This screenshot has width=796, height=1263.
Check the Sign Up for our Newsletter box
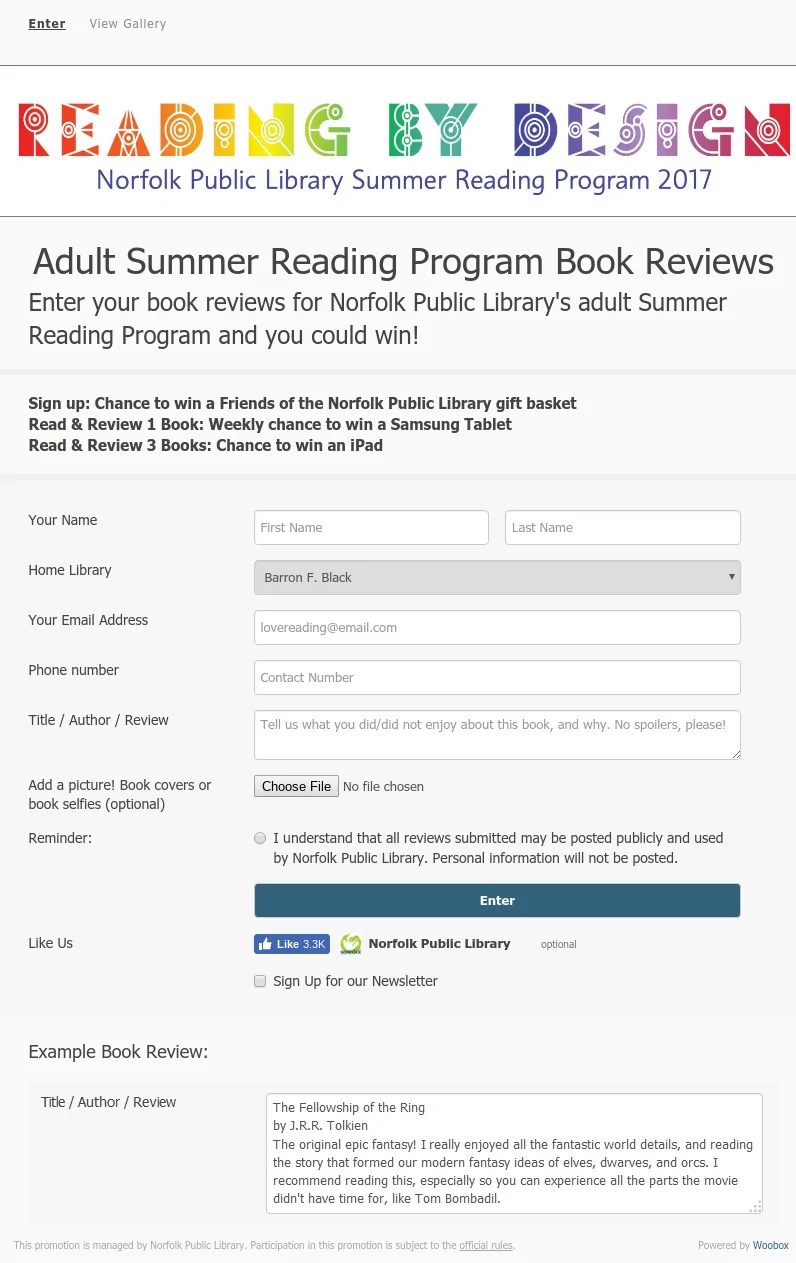[x=260, y=981]
